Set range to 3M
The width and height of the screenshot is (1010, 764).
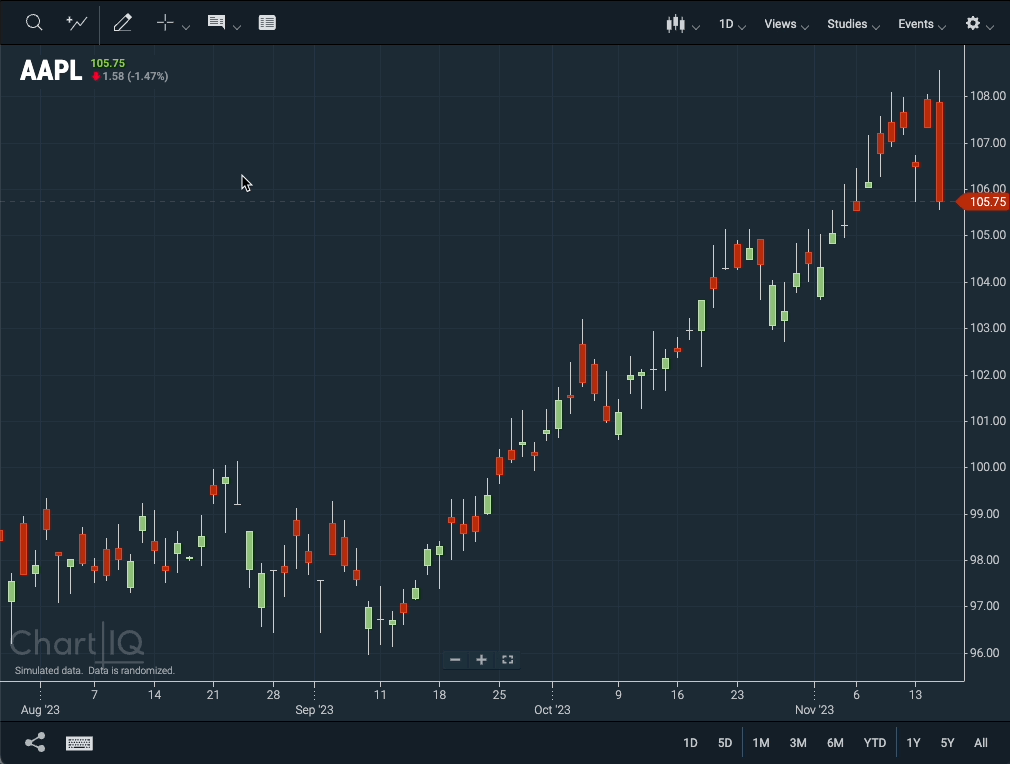tap(798, 743)
